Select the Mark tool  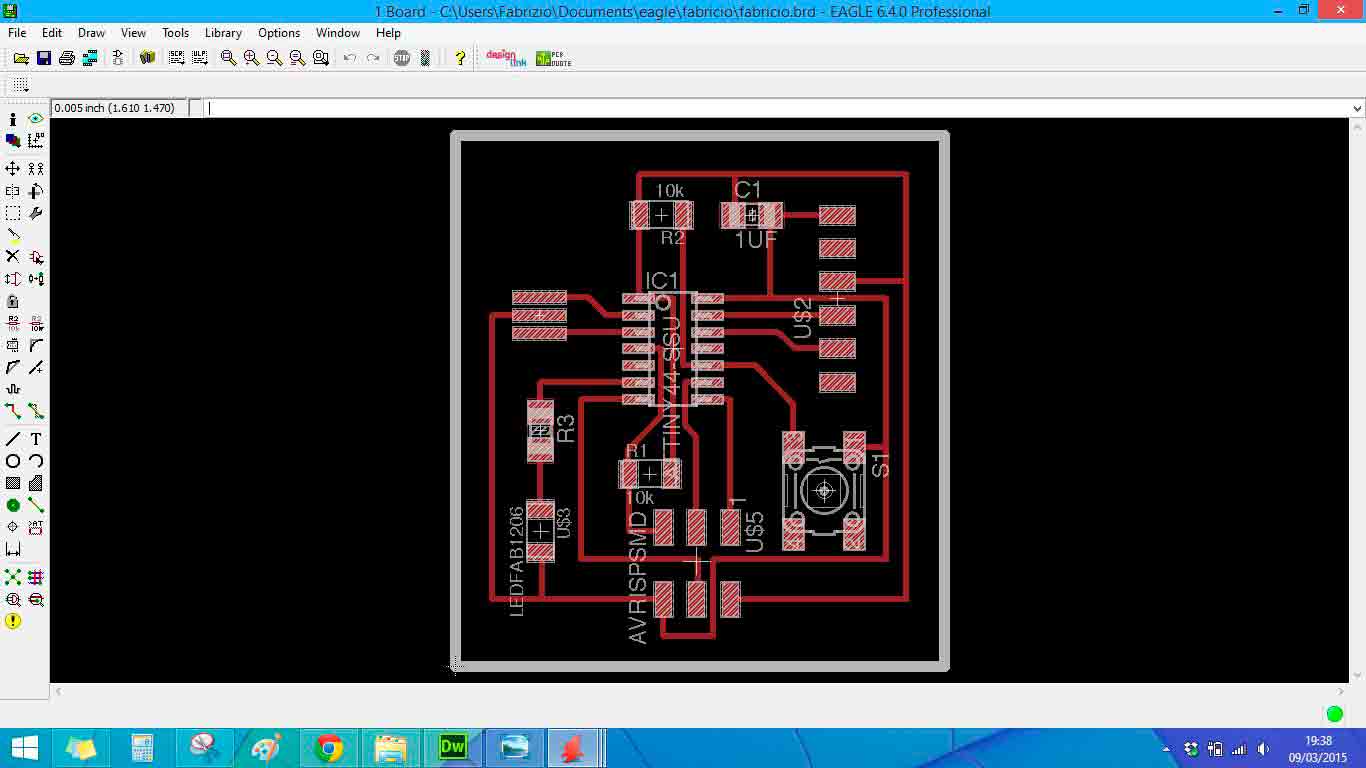coord(36,141)
